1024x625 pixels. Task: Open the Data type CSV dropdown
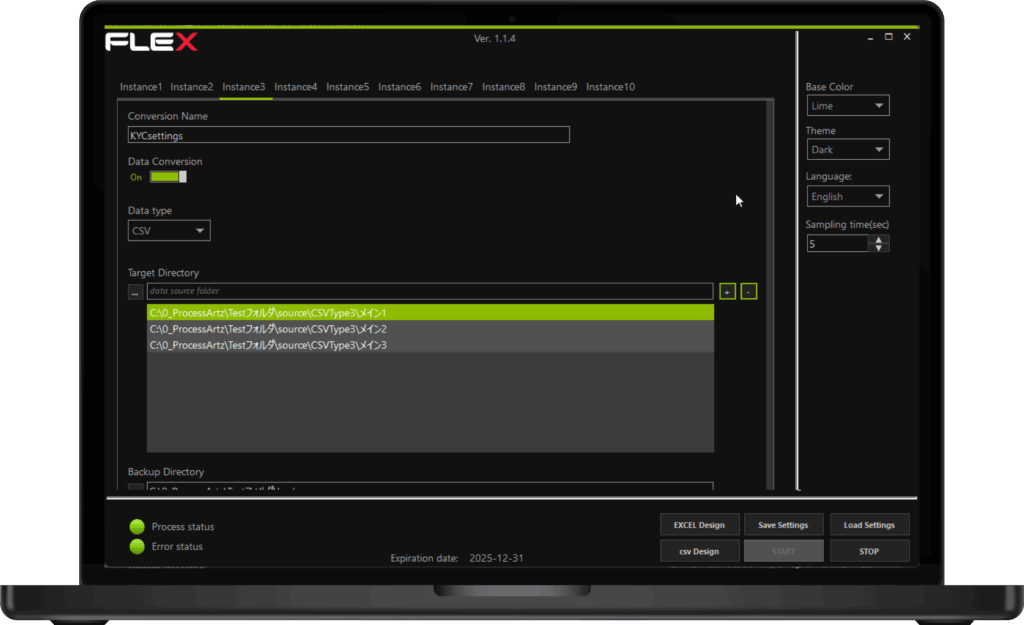(x=169, y=231)
